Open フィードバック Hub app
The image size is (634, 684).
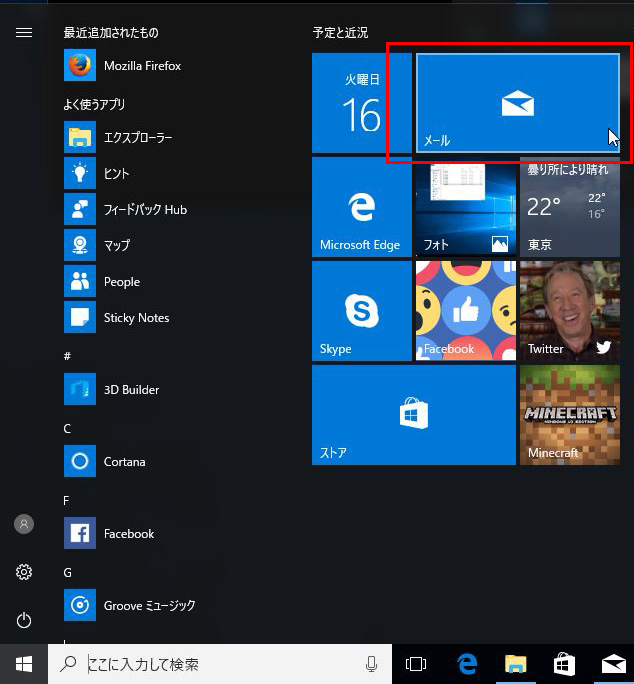pos(126,209)
